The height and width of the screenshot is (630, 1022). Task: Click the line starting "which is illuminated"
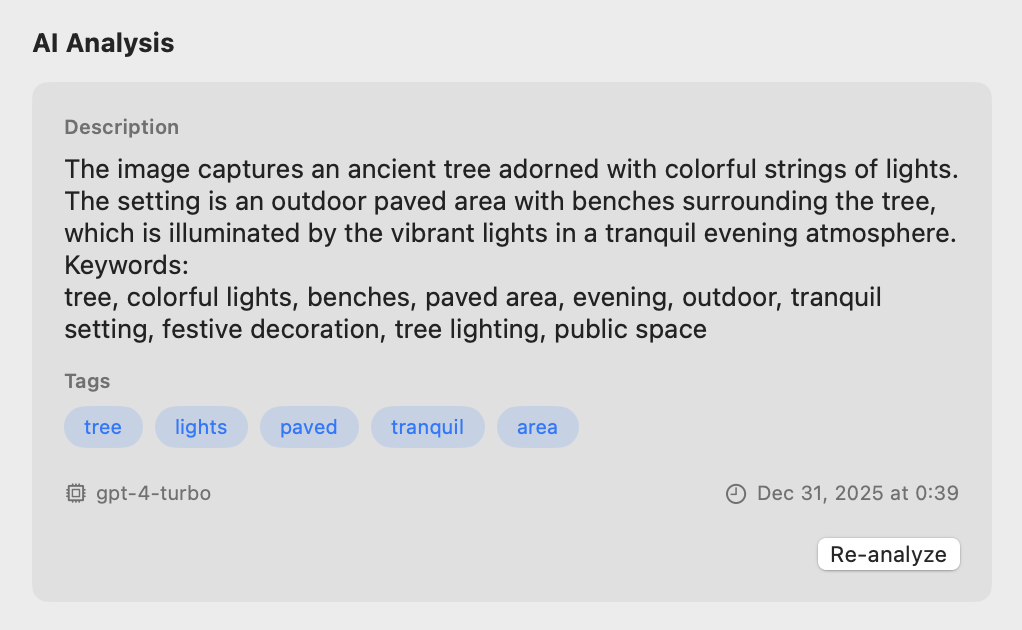click(510, 233)
